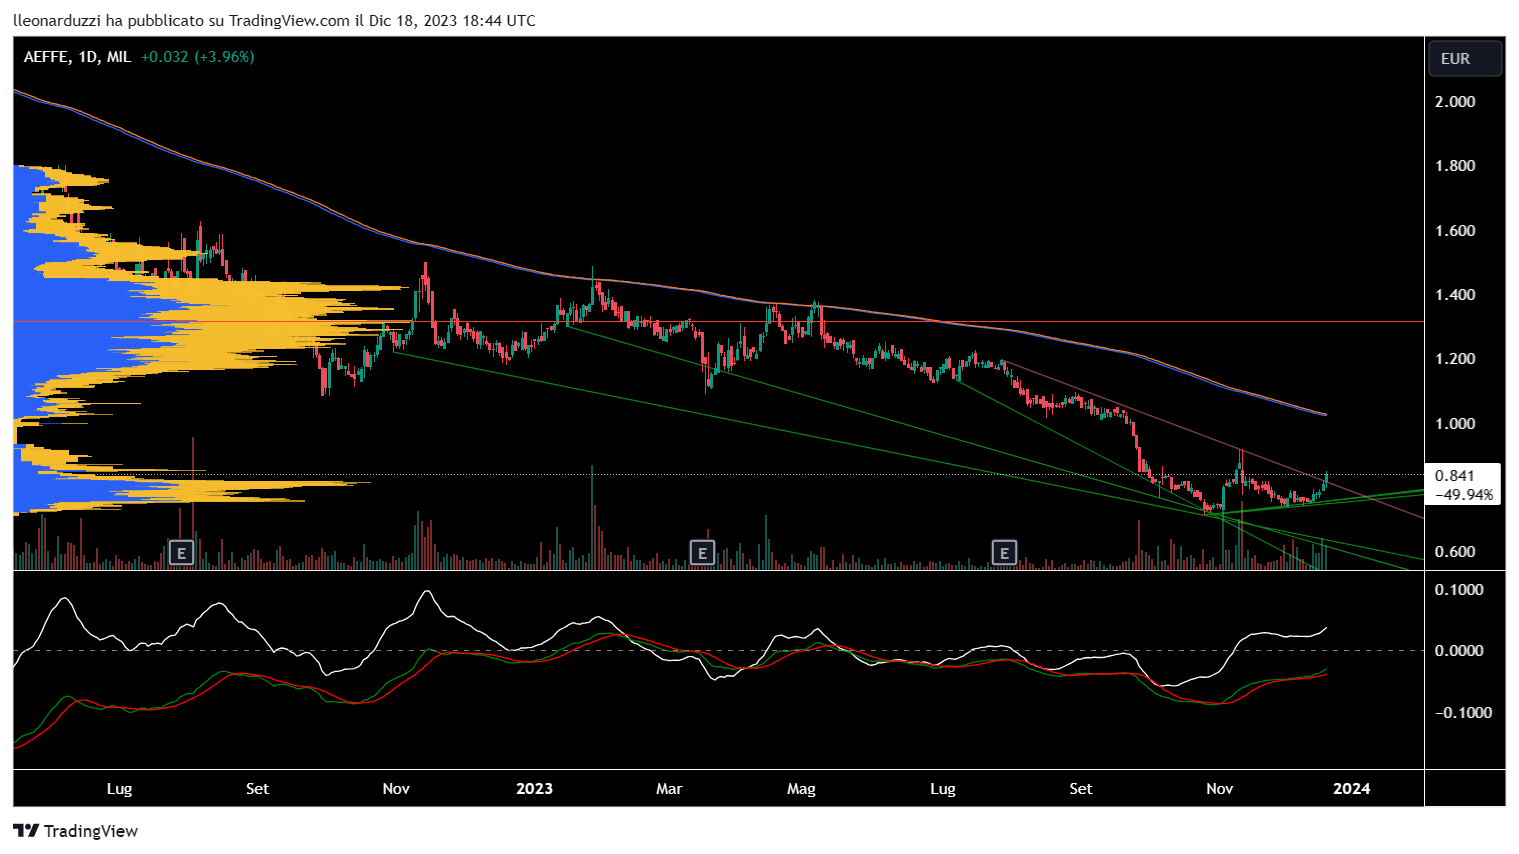Click the −0.1000 indicator axis label
1519x854 pixels.
point(1463,713)
